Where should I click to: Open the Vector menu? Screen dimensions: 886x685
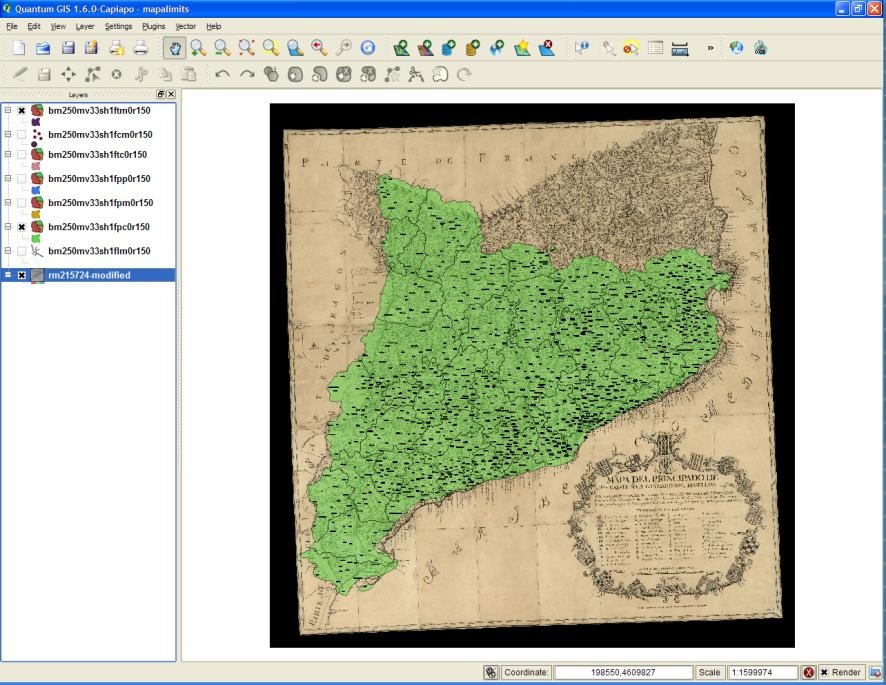click(x=185, y=26)
